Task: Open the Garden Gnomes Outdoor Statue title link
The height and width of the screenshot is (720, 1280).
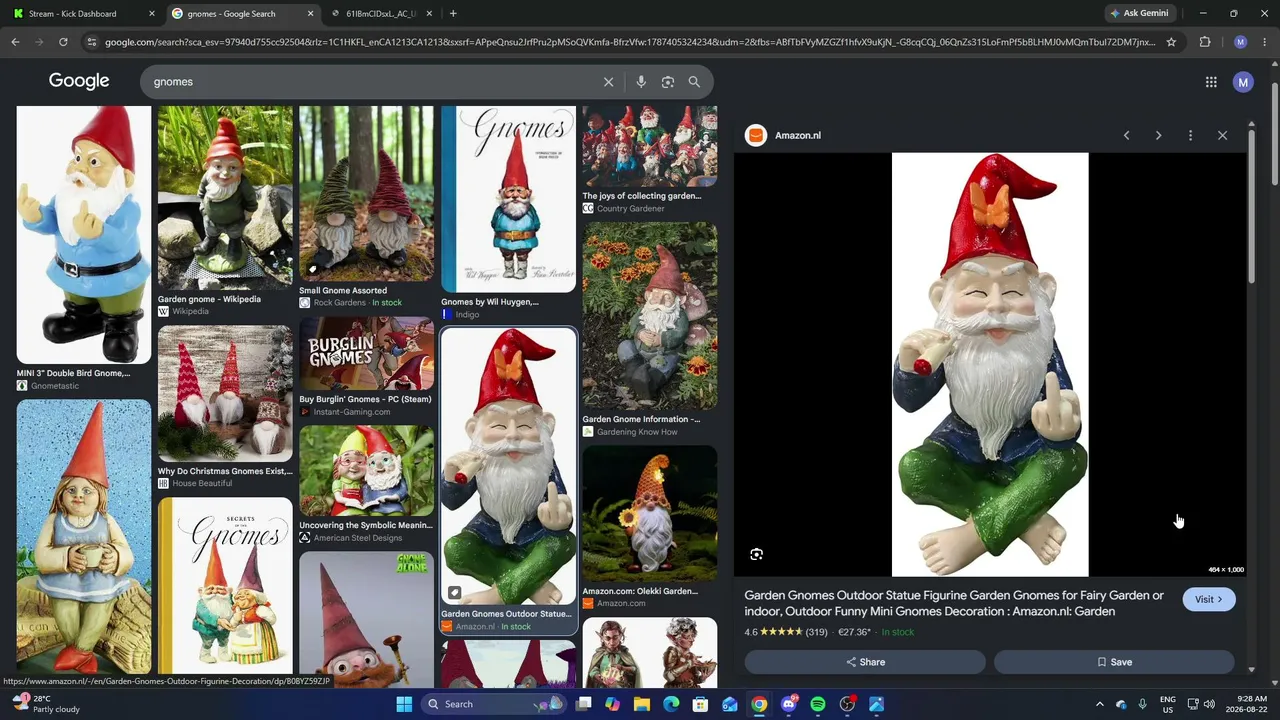Action: pyautogui.click(x=954, y=603)
